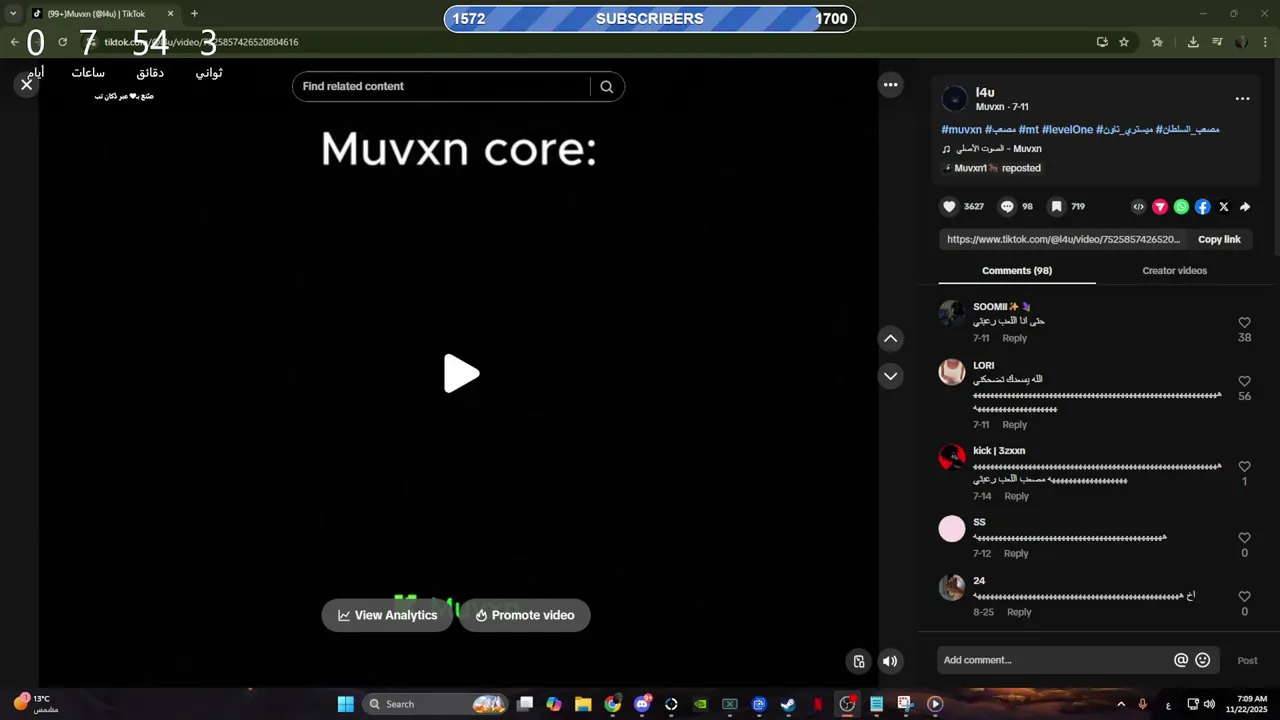Share video to X
Viewport: 1280px width, 720px height.
(x=1224, y=207)
